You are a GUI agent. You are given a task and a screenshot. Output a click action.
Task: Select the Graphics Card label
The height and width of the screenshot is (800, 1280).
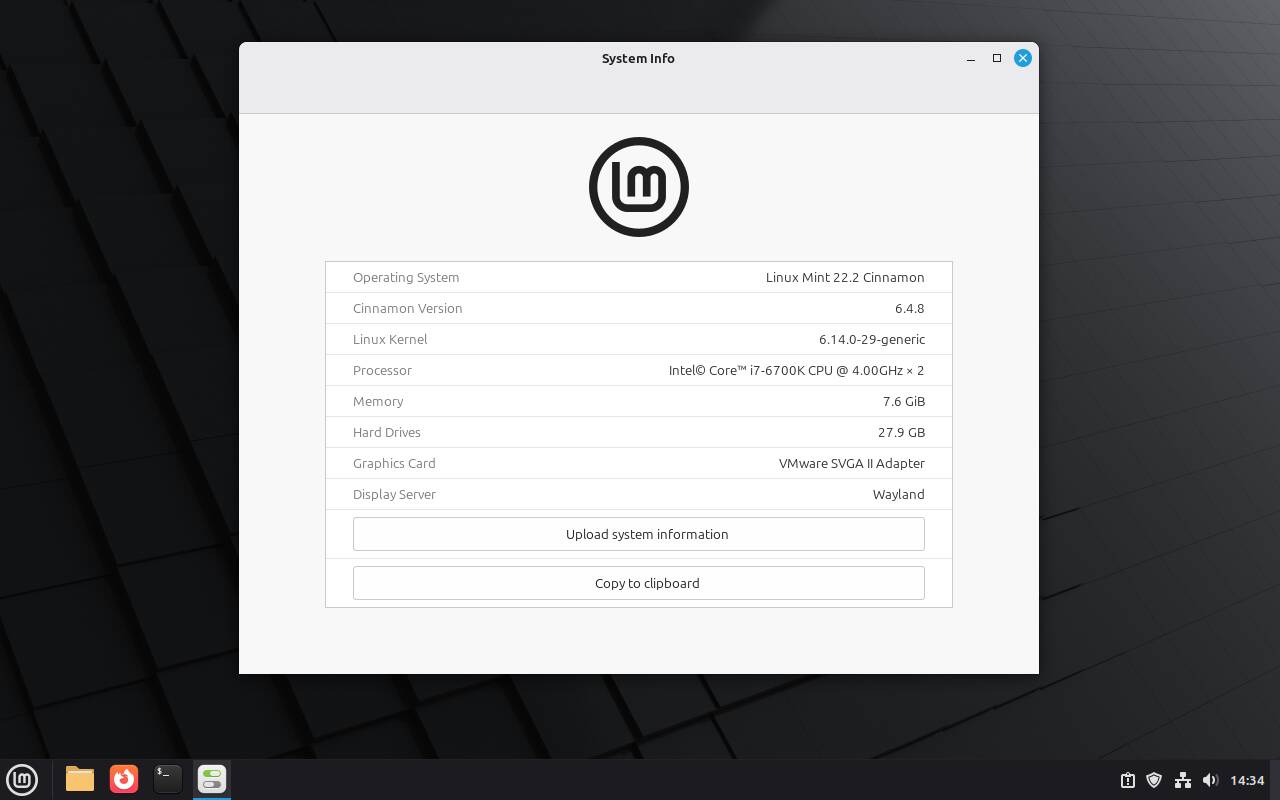coord(394,463)
